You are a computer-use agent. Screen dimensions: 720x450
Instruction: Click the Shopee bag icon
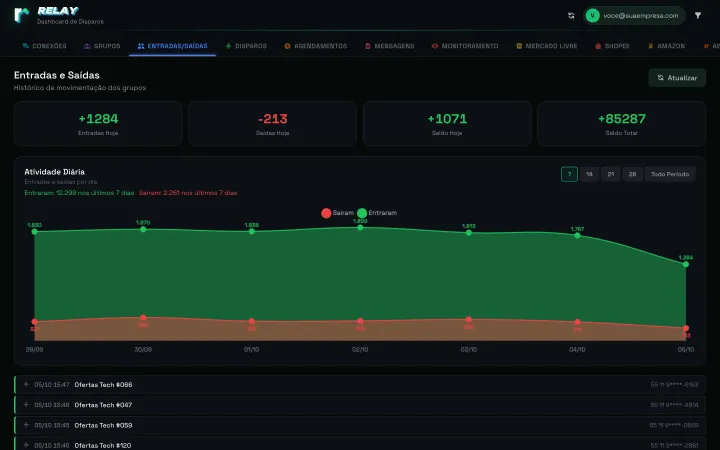(x=598, y=46)
